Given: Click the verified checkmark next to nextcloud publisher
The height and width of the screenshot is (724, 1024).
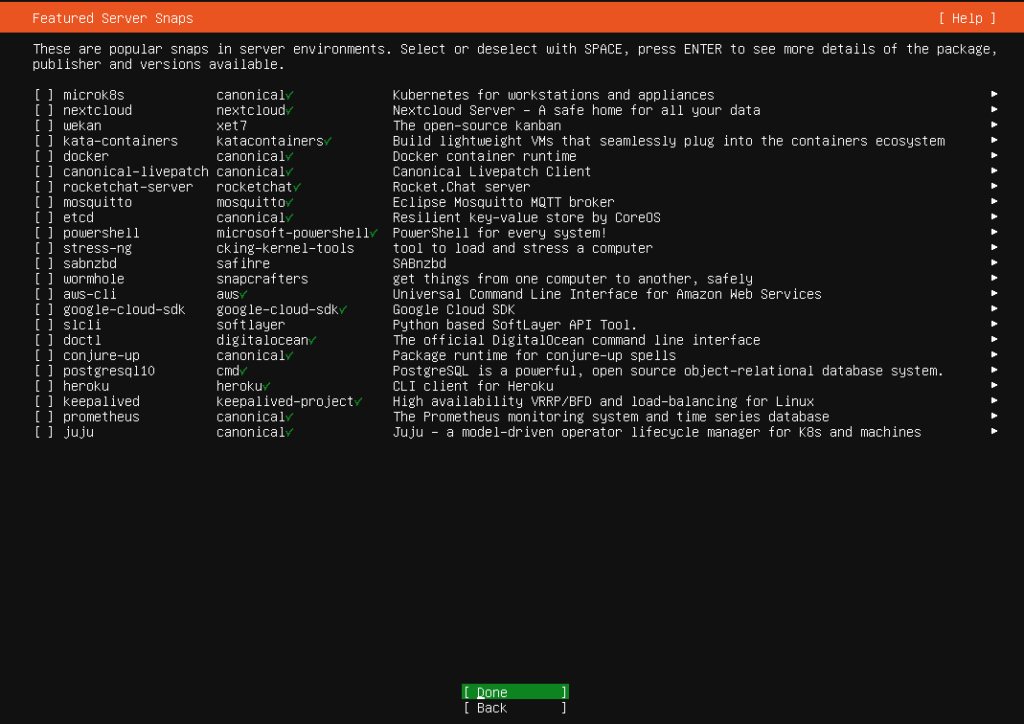Looking at the screenshot, I should tap(289, 111).
